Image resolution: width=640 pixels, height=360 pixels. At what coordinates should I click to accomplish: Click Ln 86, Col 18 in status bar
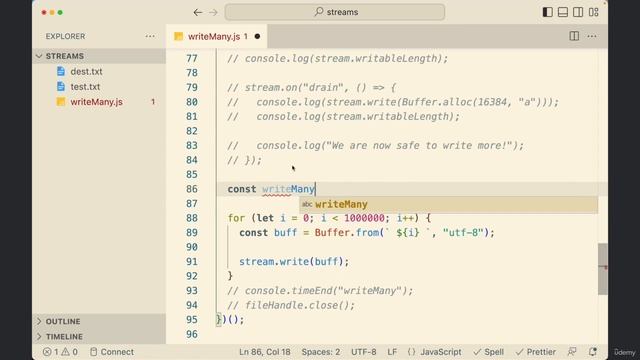[264, 352]
